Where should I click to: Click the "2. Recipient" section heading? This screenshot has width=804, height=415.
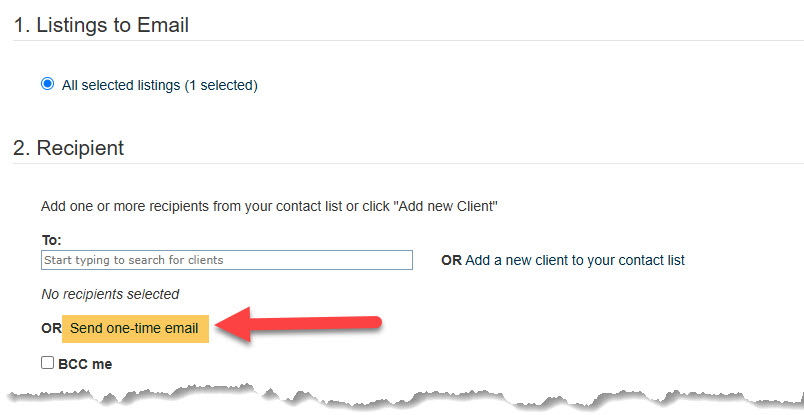(x=69, y=148)
